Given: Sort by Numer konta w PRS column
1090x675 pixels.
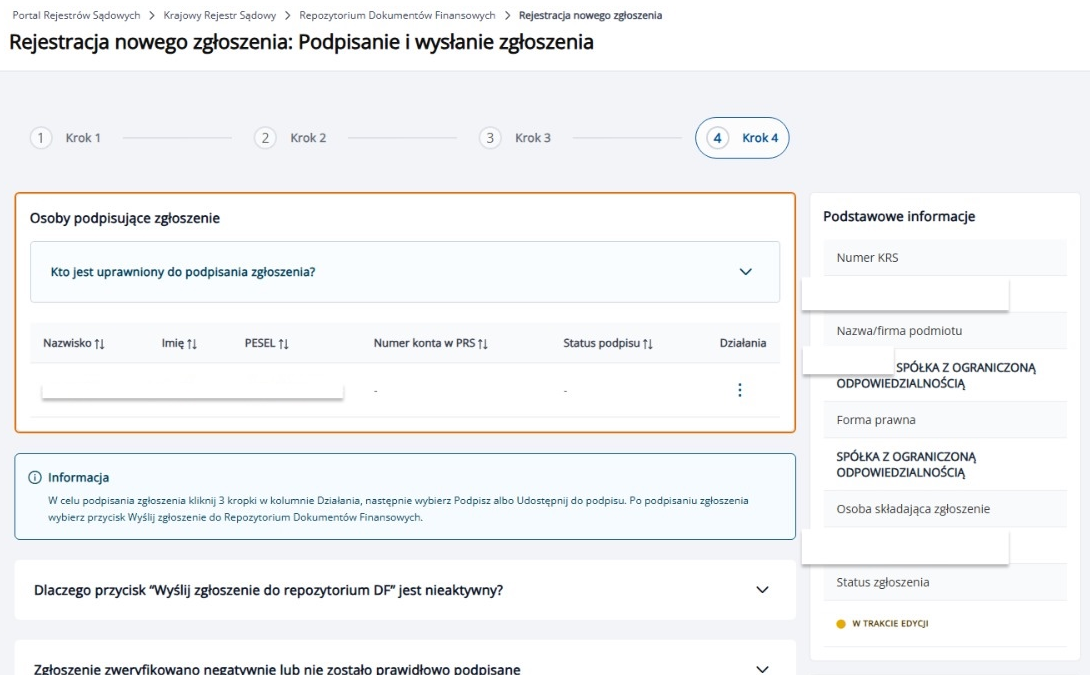Looking at the screenshot, I should pos(430,343).
